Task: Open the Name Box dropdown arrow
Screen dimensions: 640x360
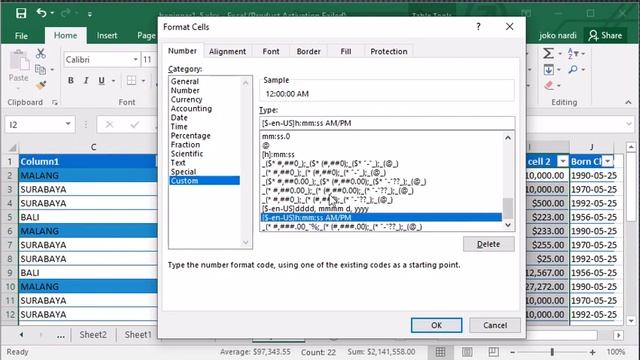Action: (68, 124)
